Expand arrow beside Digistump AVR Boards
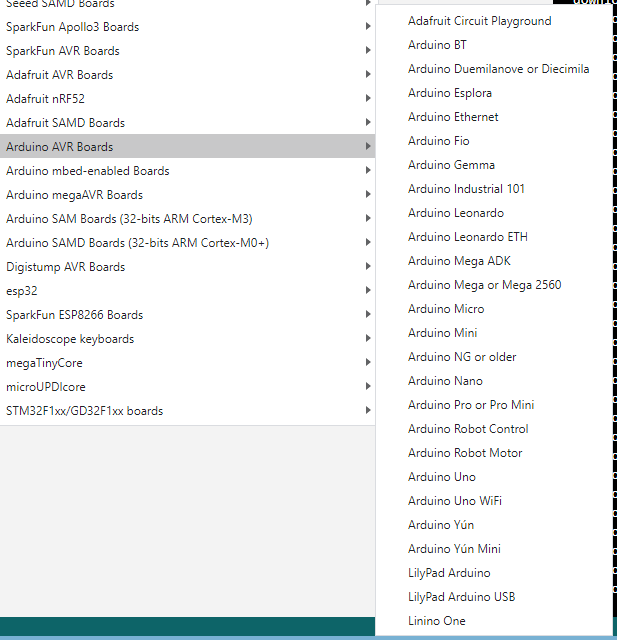Screen dimensions: 617x640 (368, 267)
